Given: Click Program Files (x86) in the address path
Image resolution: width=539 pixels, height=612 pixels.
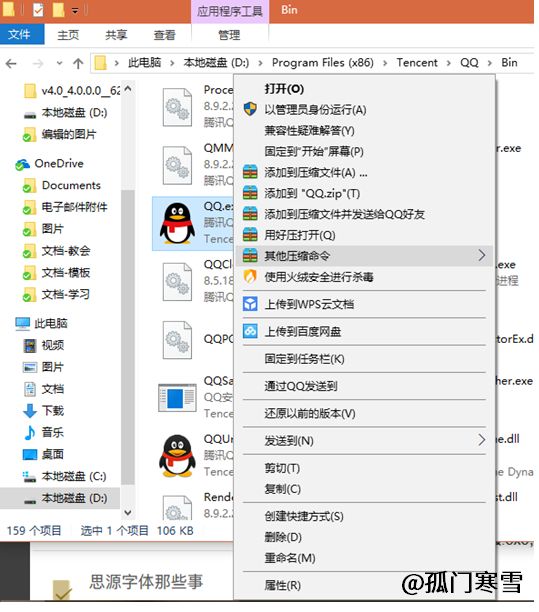Looking at the screenshot, I should click(x=322, y=63).
